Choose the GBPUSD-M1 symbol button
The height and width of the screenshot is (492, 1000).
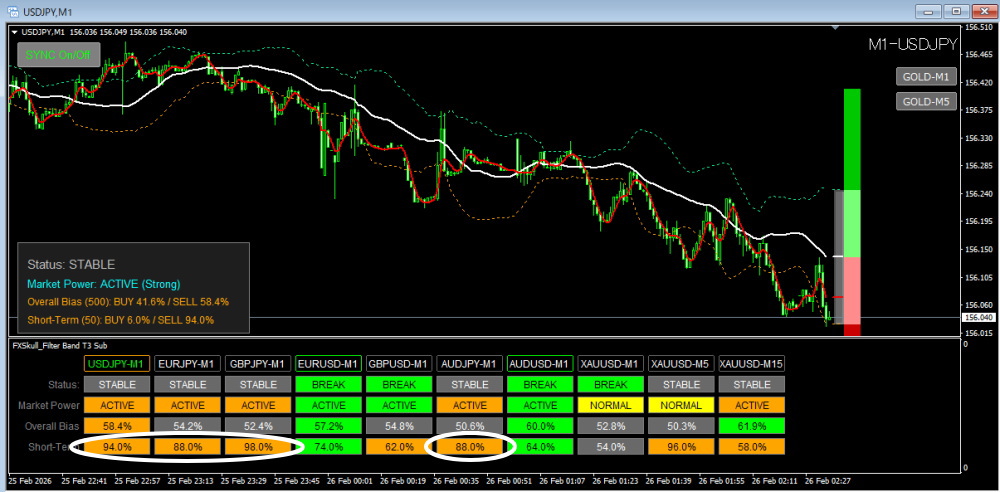pyautogui.click(x=399, y=363)
